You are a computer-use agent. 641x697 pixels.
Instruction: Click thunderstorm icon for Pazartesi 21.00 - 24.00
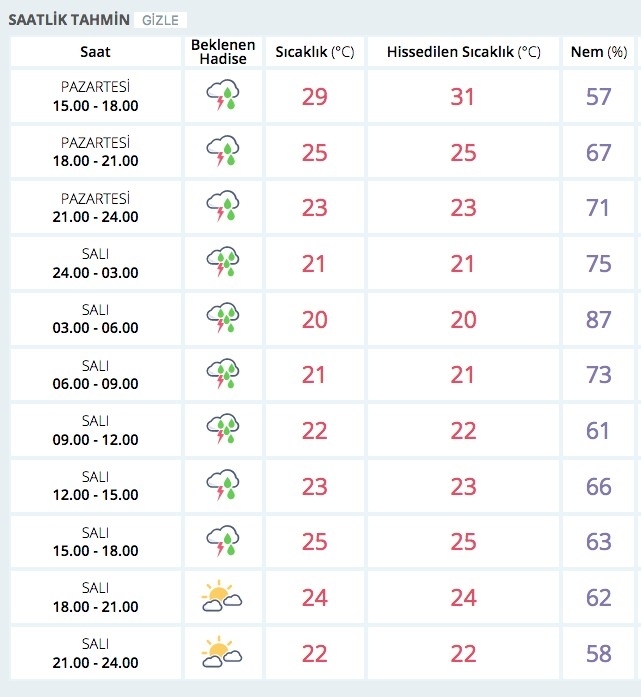pos(223,208)
